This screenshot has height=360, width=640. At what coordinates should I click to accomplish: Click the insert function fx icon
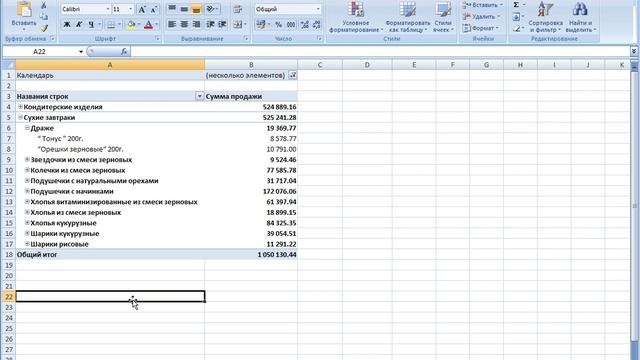pyautogui.click(x=124, y=51)
